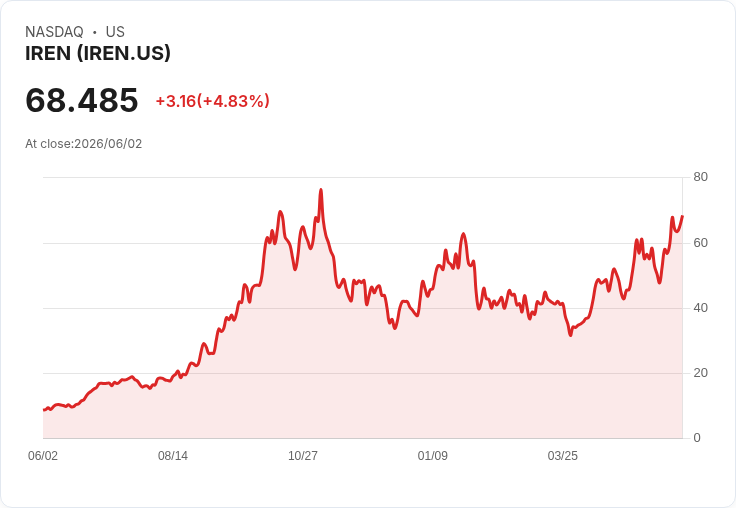Click the NASDAQ exchange label
This screenshot has height=508, width=736.
(54, 32)
